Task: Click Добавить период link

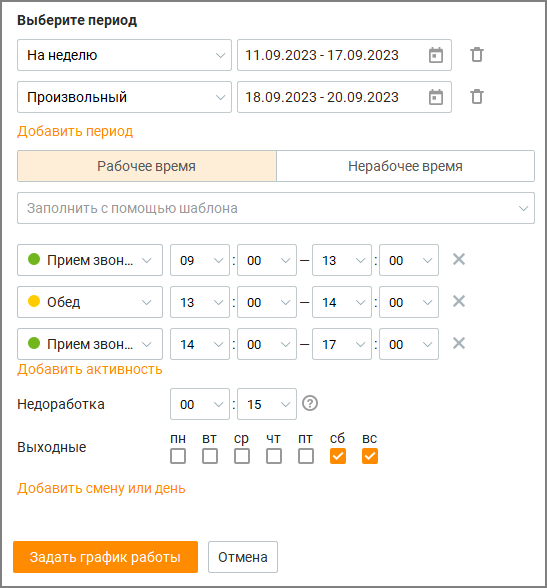Action: (x=75, y=131)
